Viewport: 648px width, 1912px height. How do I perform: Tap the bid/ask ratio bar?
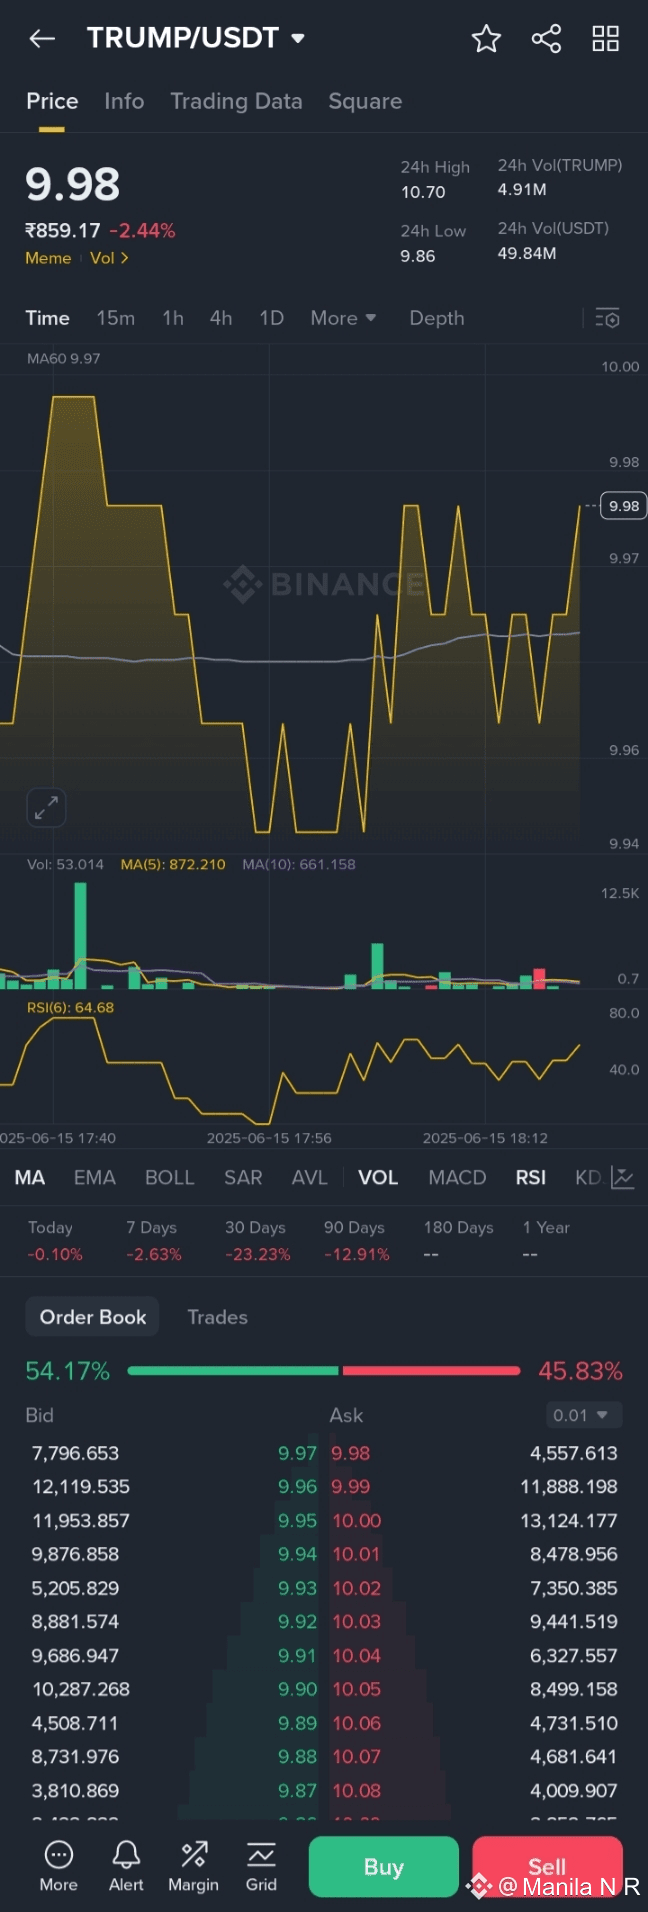point(324,1371)
